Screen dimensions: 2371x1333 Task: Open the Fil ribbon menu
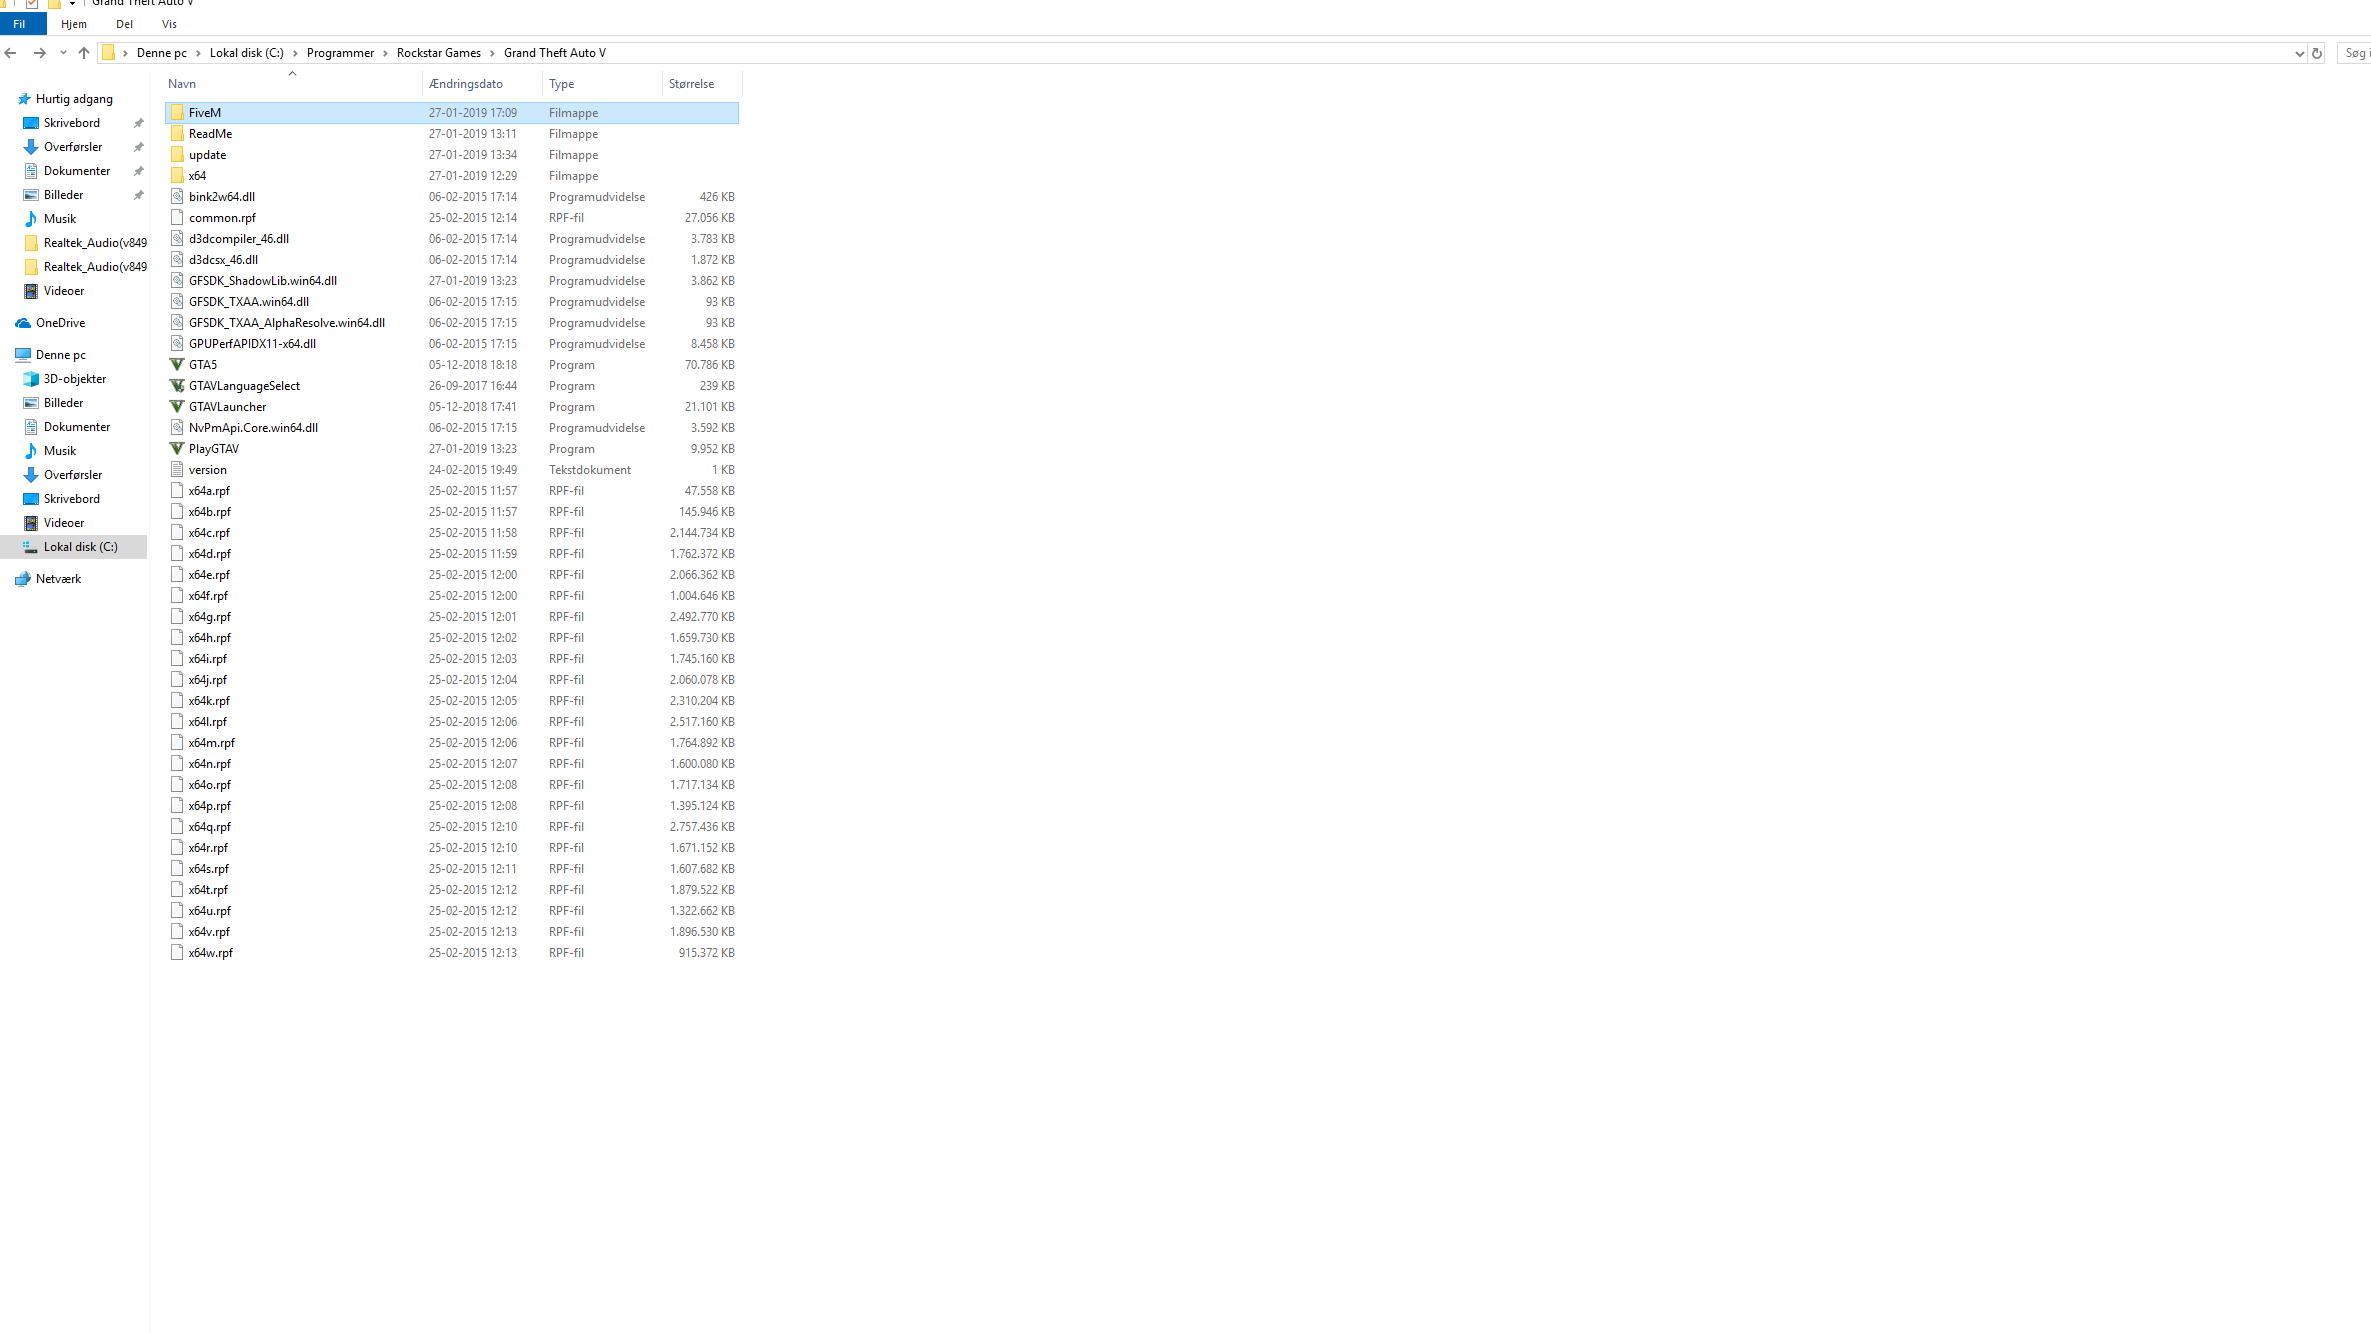pyautogui.click(x=20, y=24)
